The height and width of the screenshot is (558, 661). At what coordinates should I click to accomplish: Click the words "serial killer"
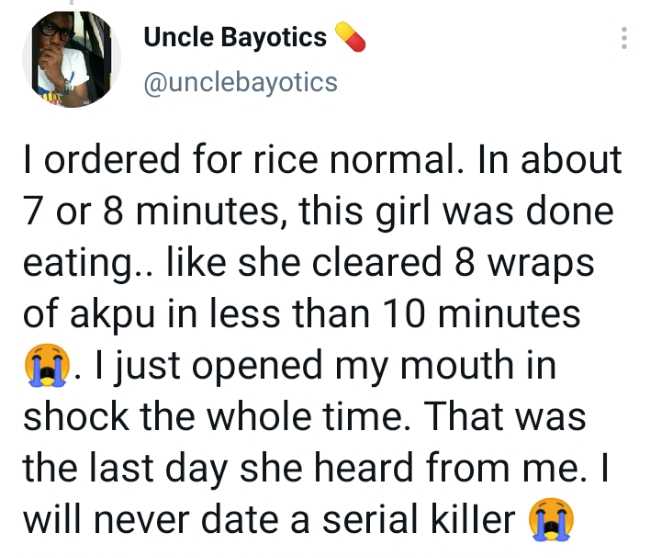pos(417,523)
